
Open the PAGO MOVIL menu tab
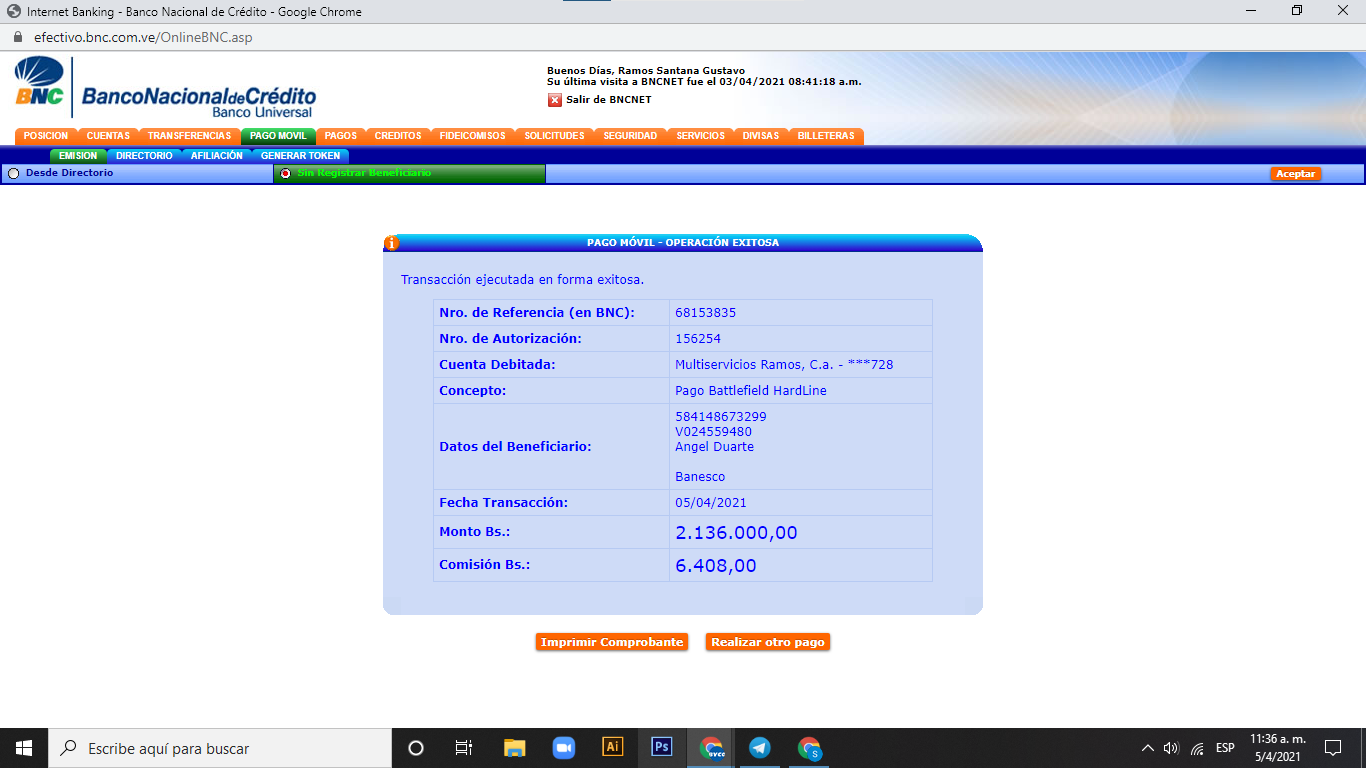click(x=278, y=136)
